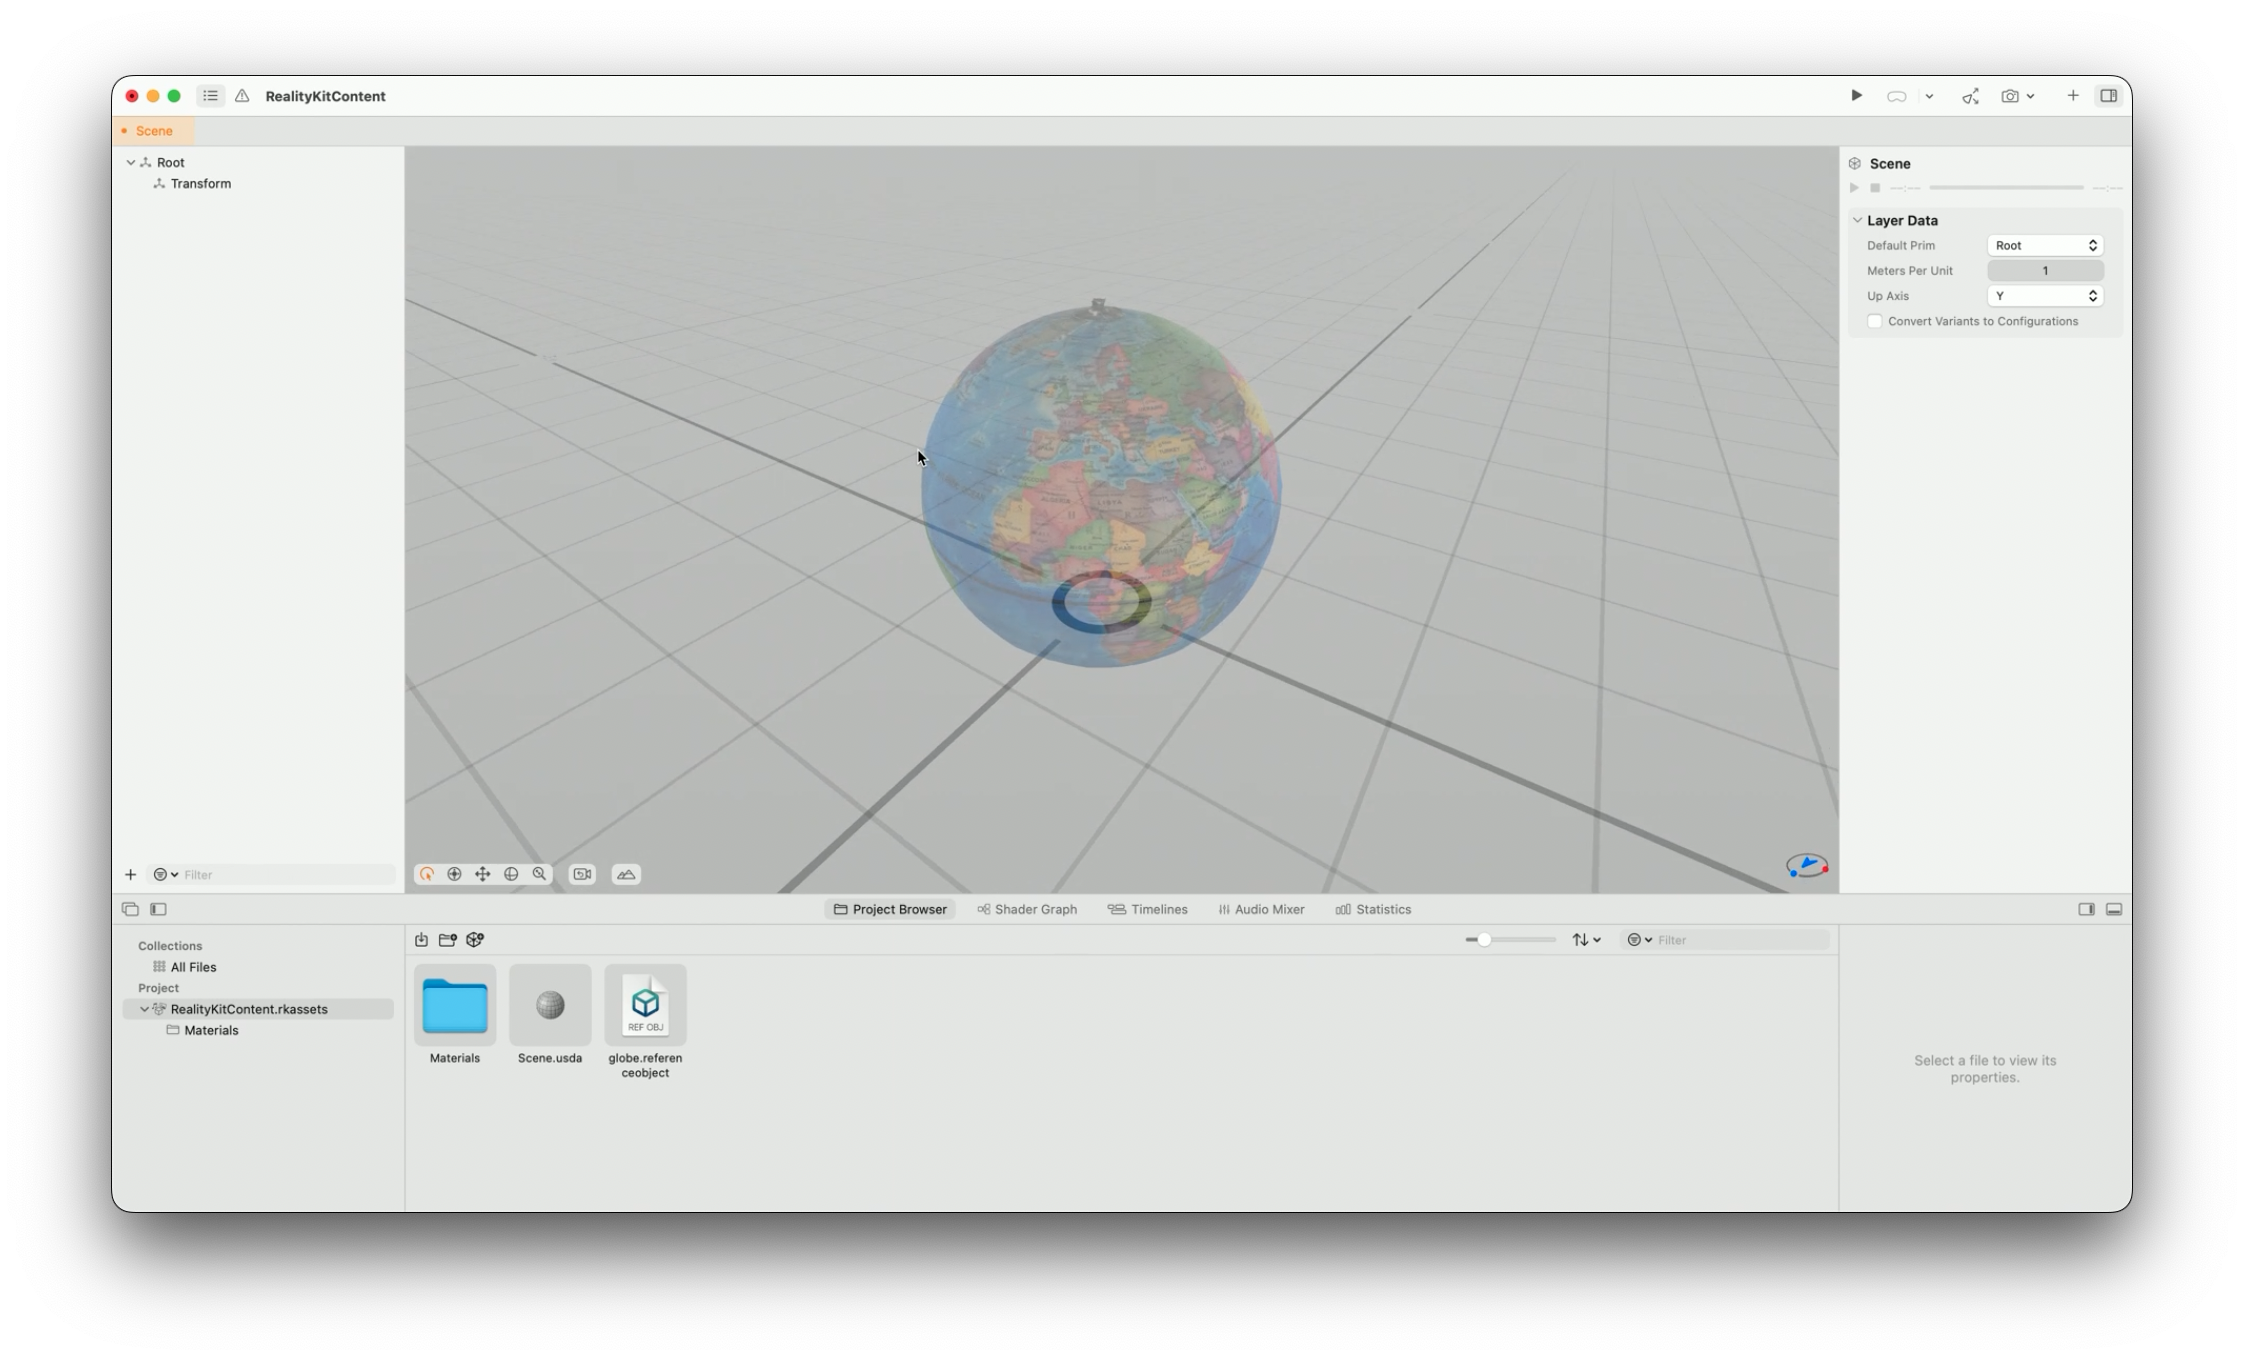Click the camera capture icon in toolbar
Image resolution: width=2244 pixels, height=1360 pixels.
coord(2010,96)
